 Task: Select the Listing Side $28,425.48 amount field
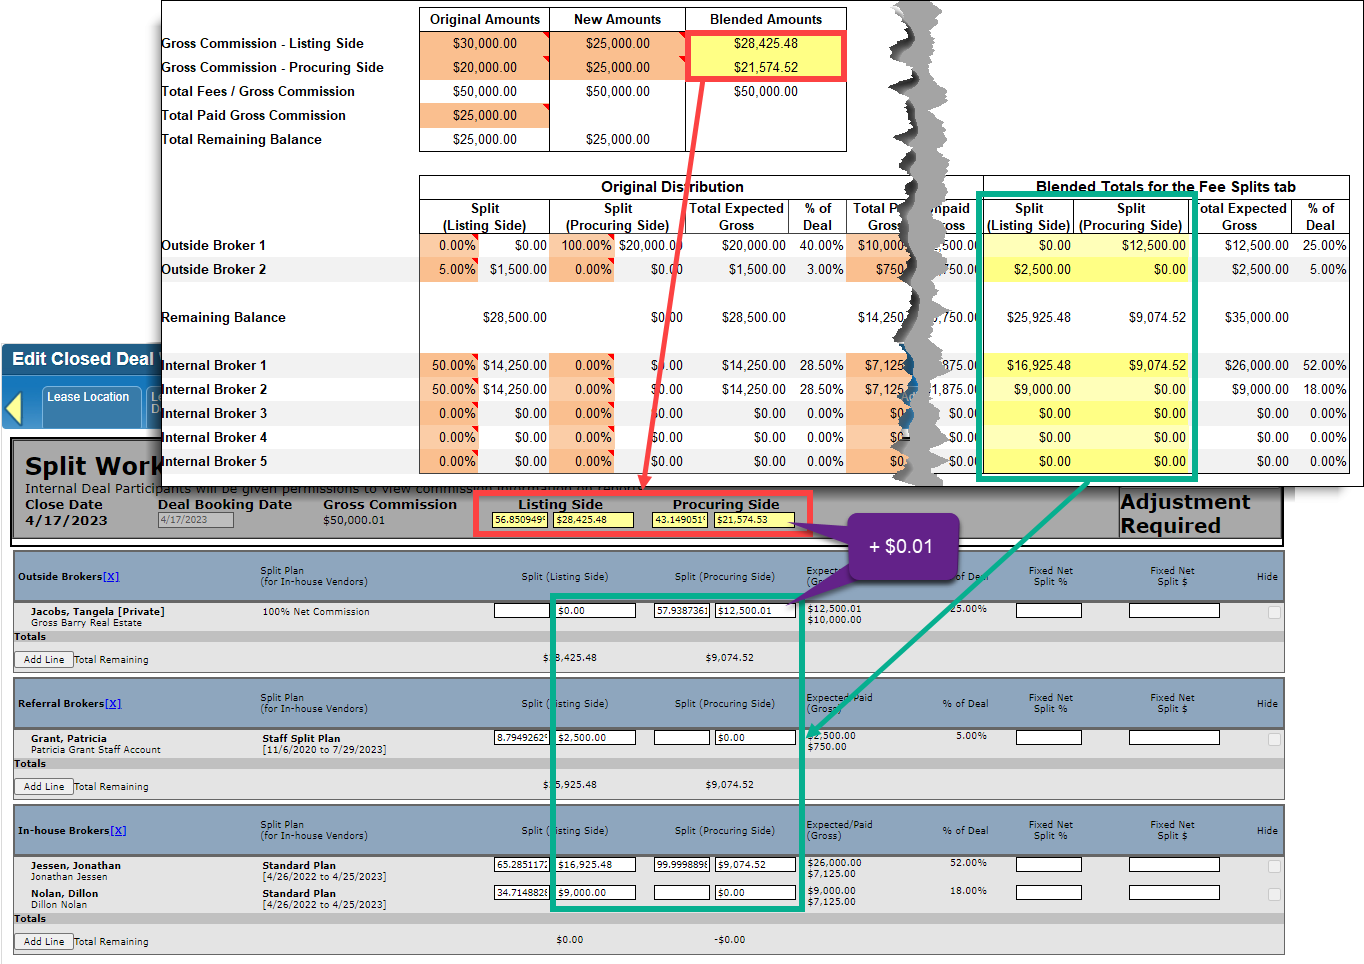click(x=594, y=520)
